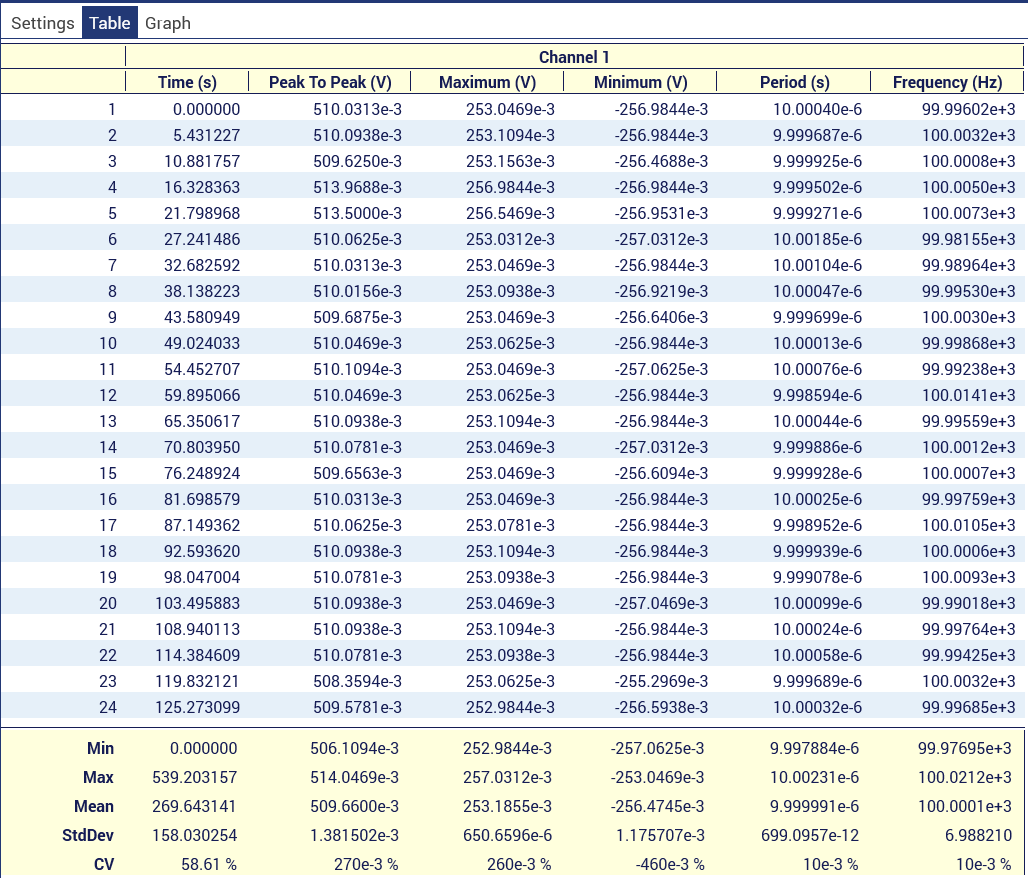Image resolution: width=1028 pixels, height=878 pixels.
Task: Switch to the Settings tab
Action: click(42, 23)
